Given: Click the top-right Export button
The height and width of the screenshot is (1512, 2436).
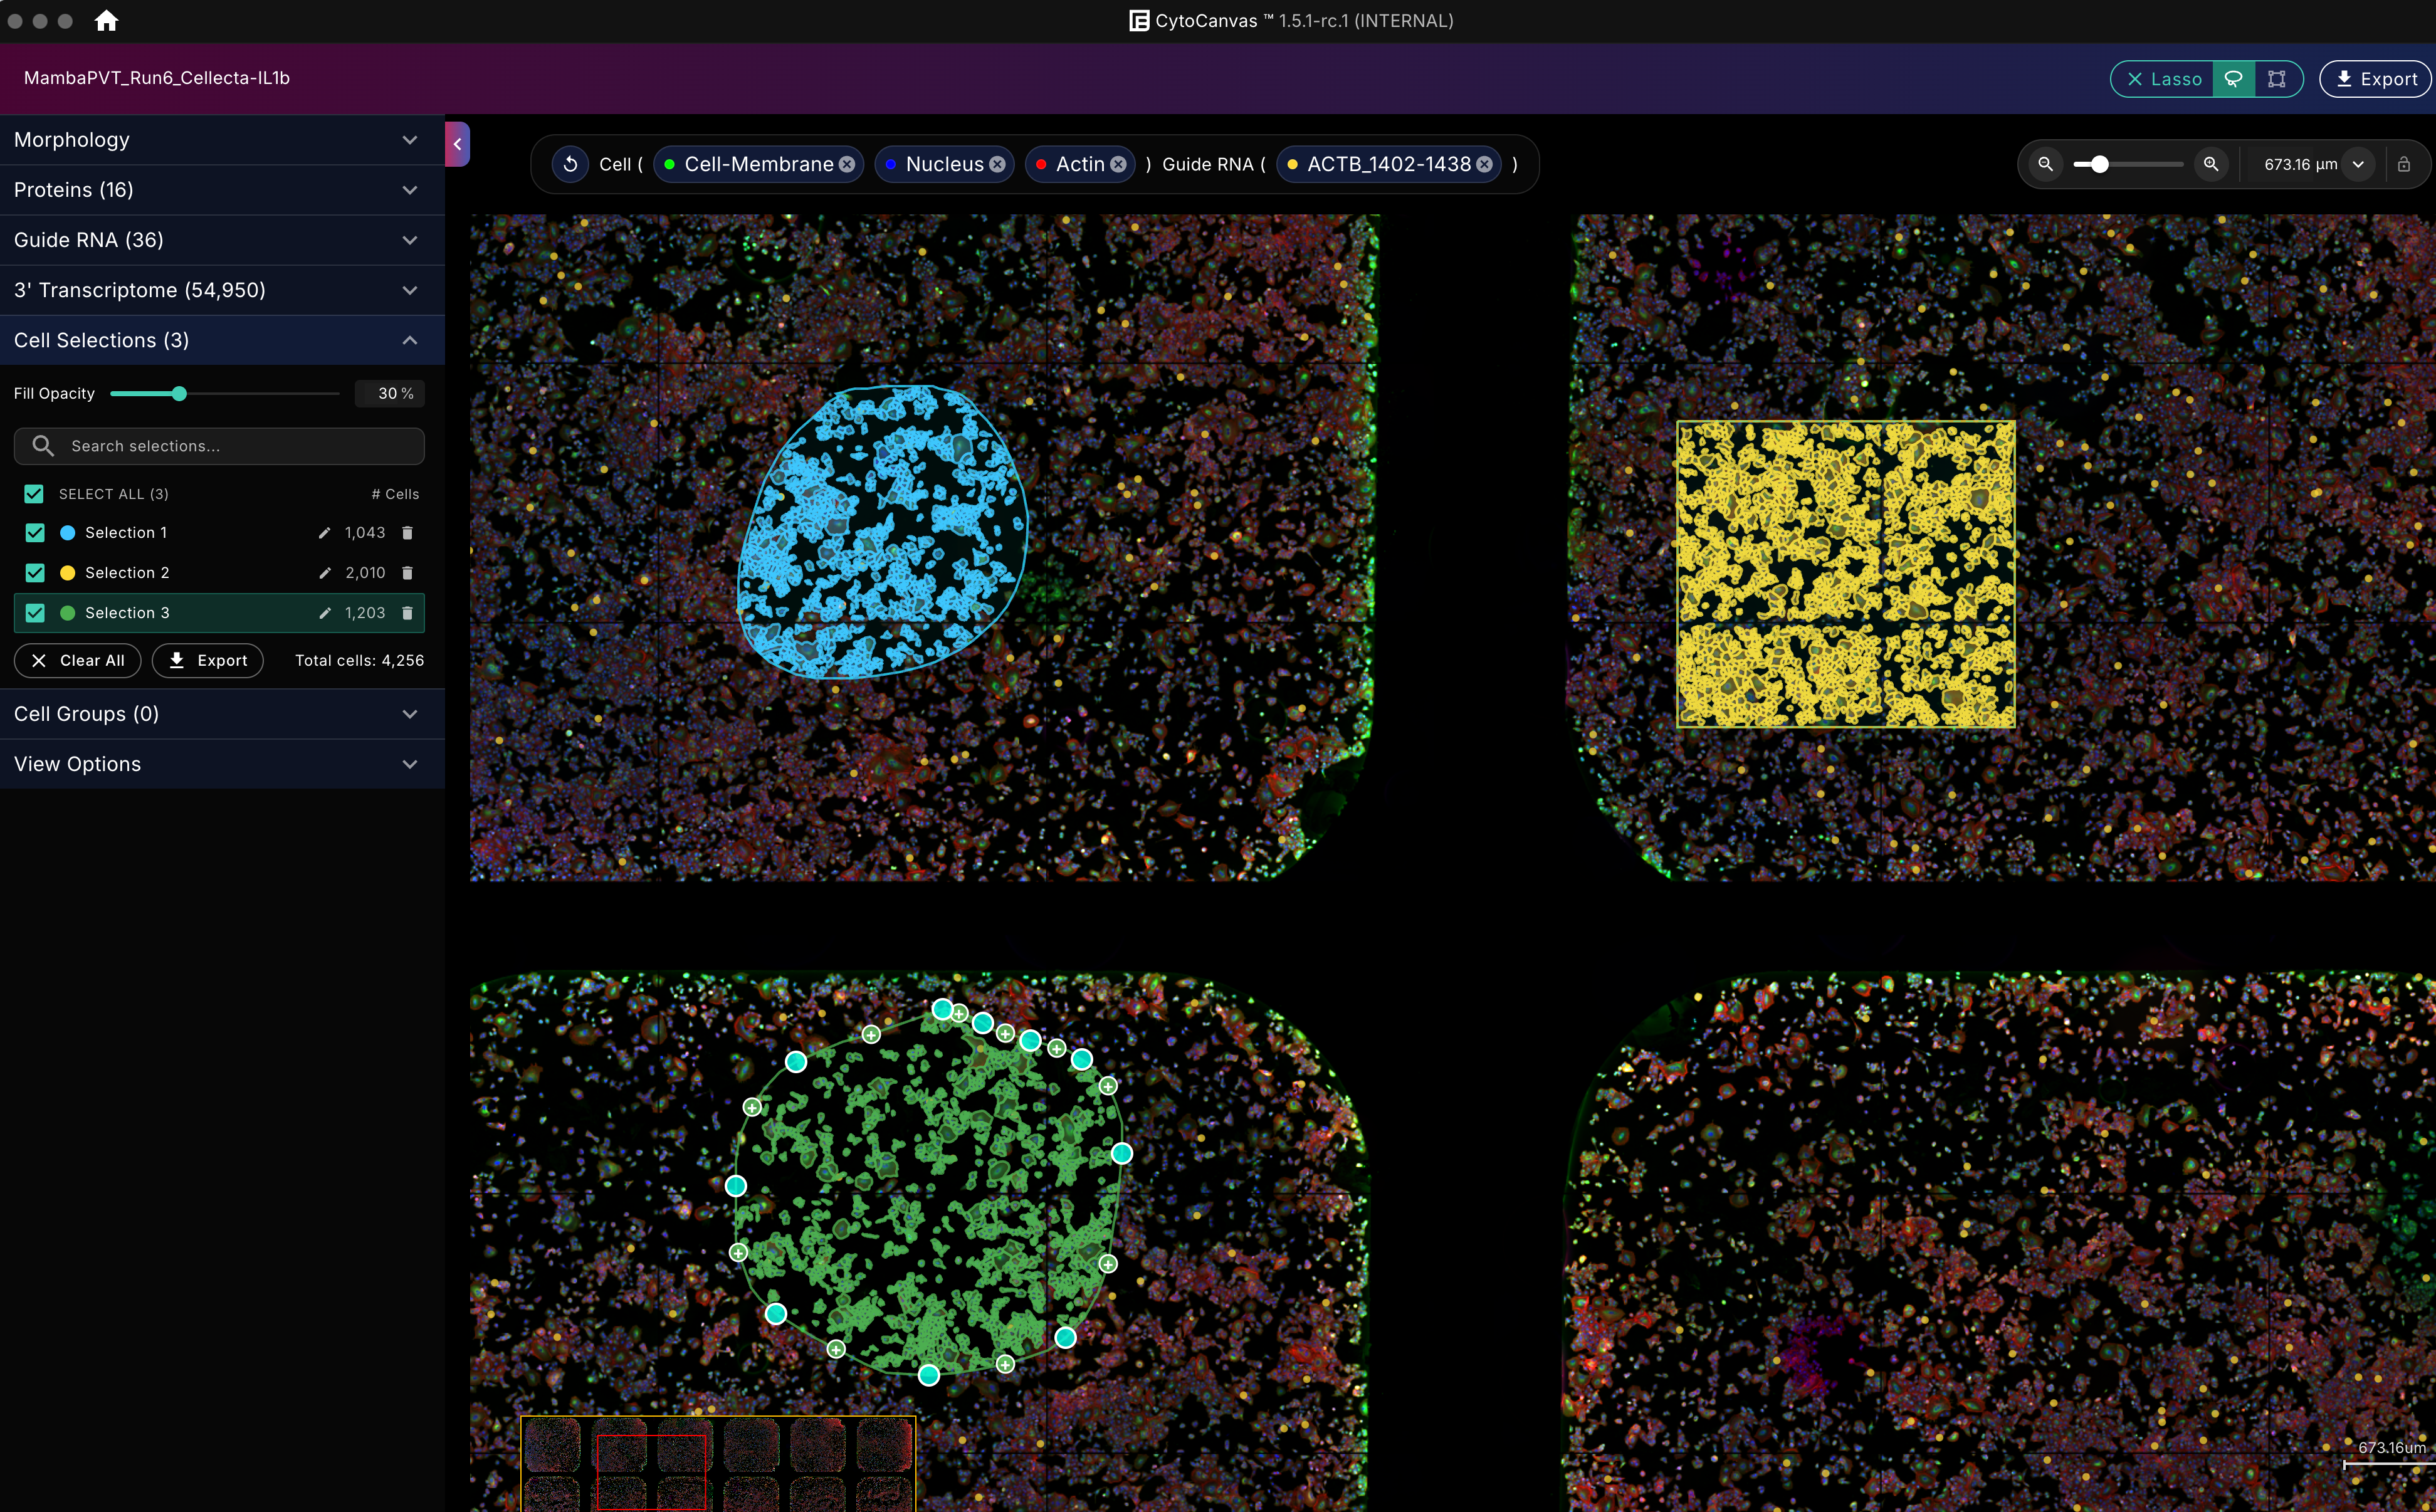Looking at the screenshot, I should click(2376, 79).
